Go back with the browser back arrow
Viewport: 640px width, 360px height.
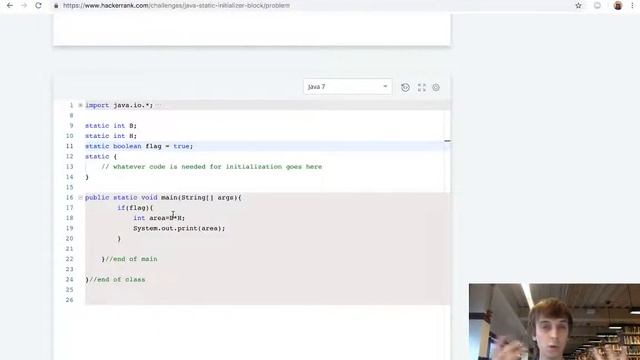pyautogui.click(x=9, y=6)
